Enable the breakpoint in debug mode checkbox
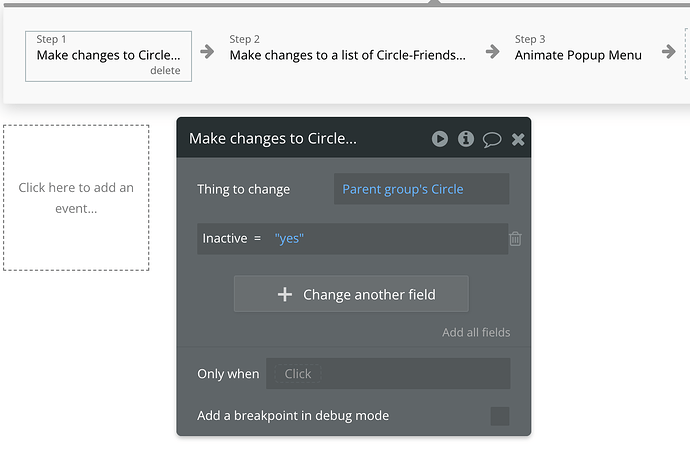690x458 pixels. pyautogui.click(x=499, y=416)
